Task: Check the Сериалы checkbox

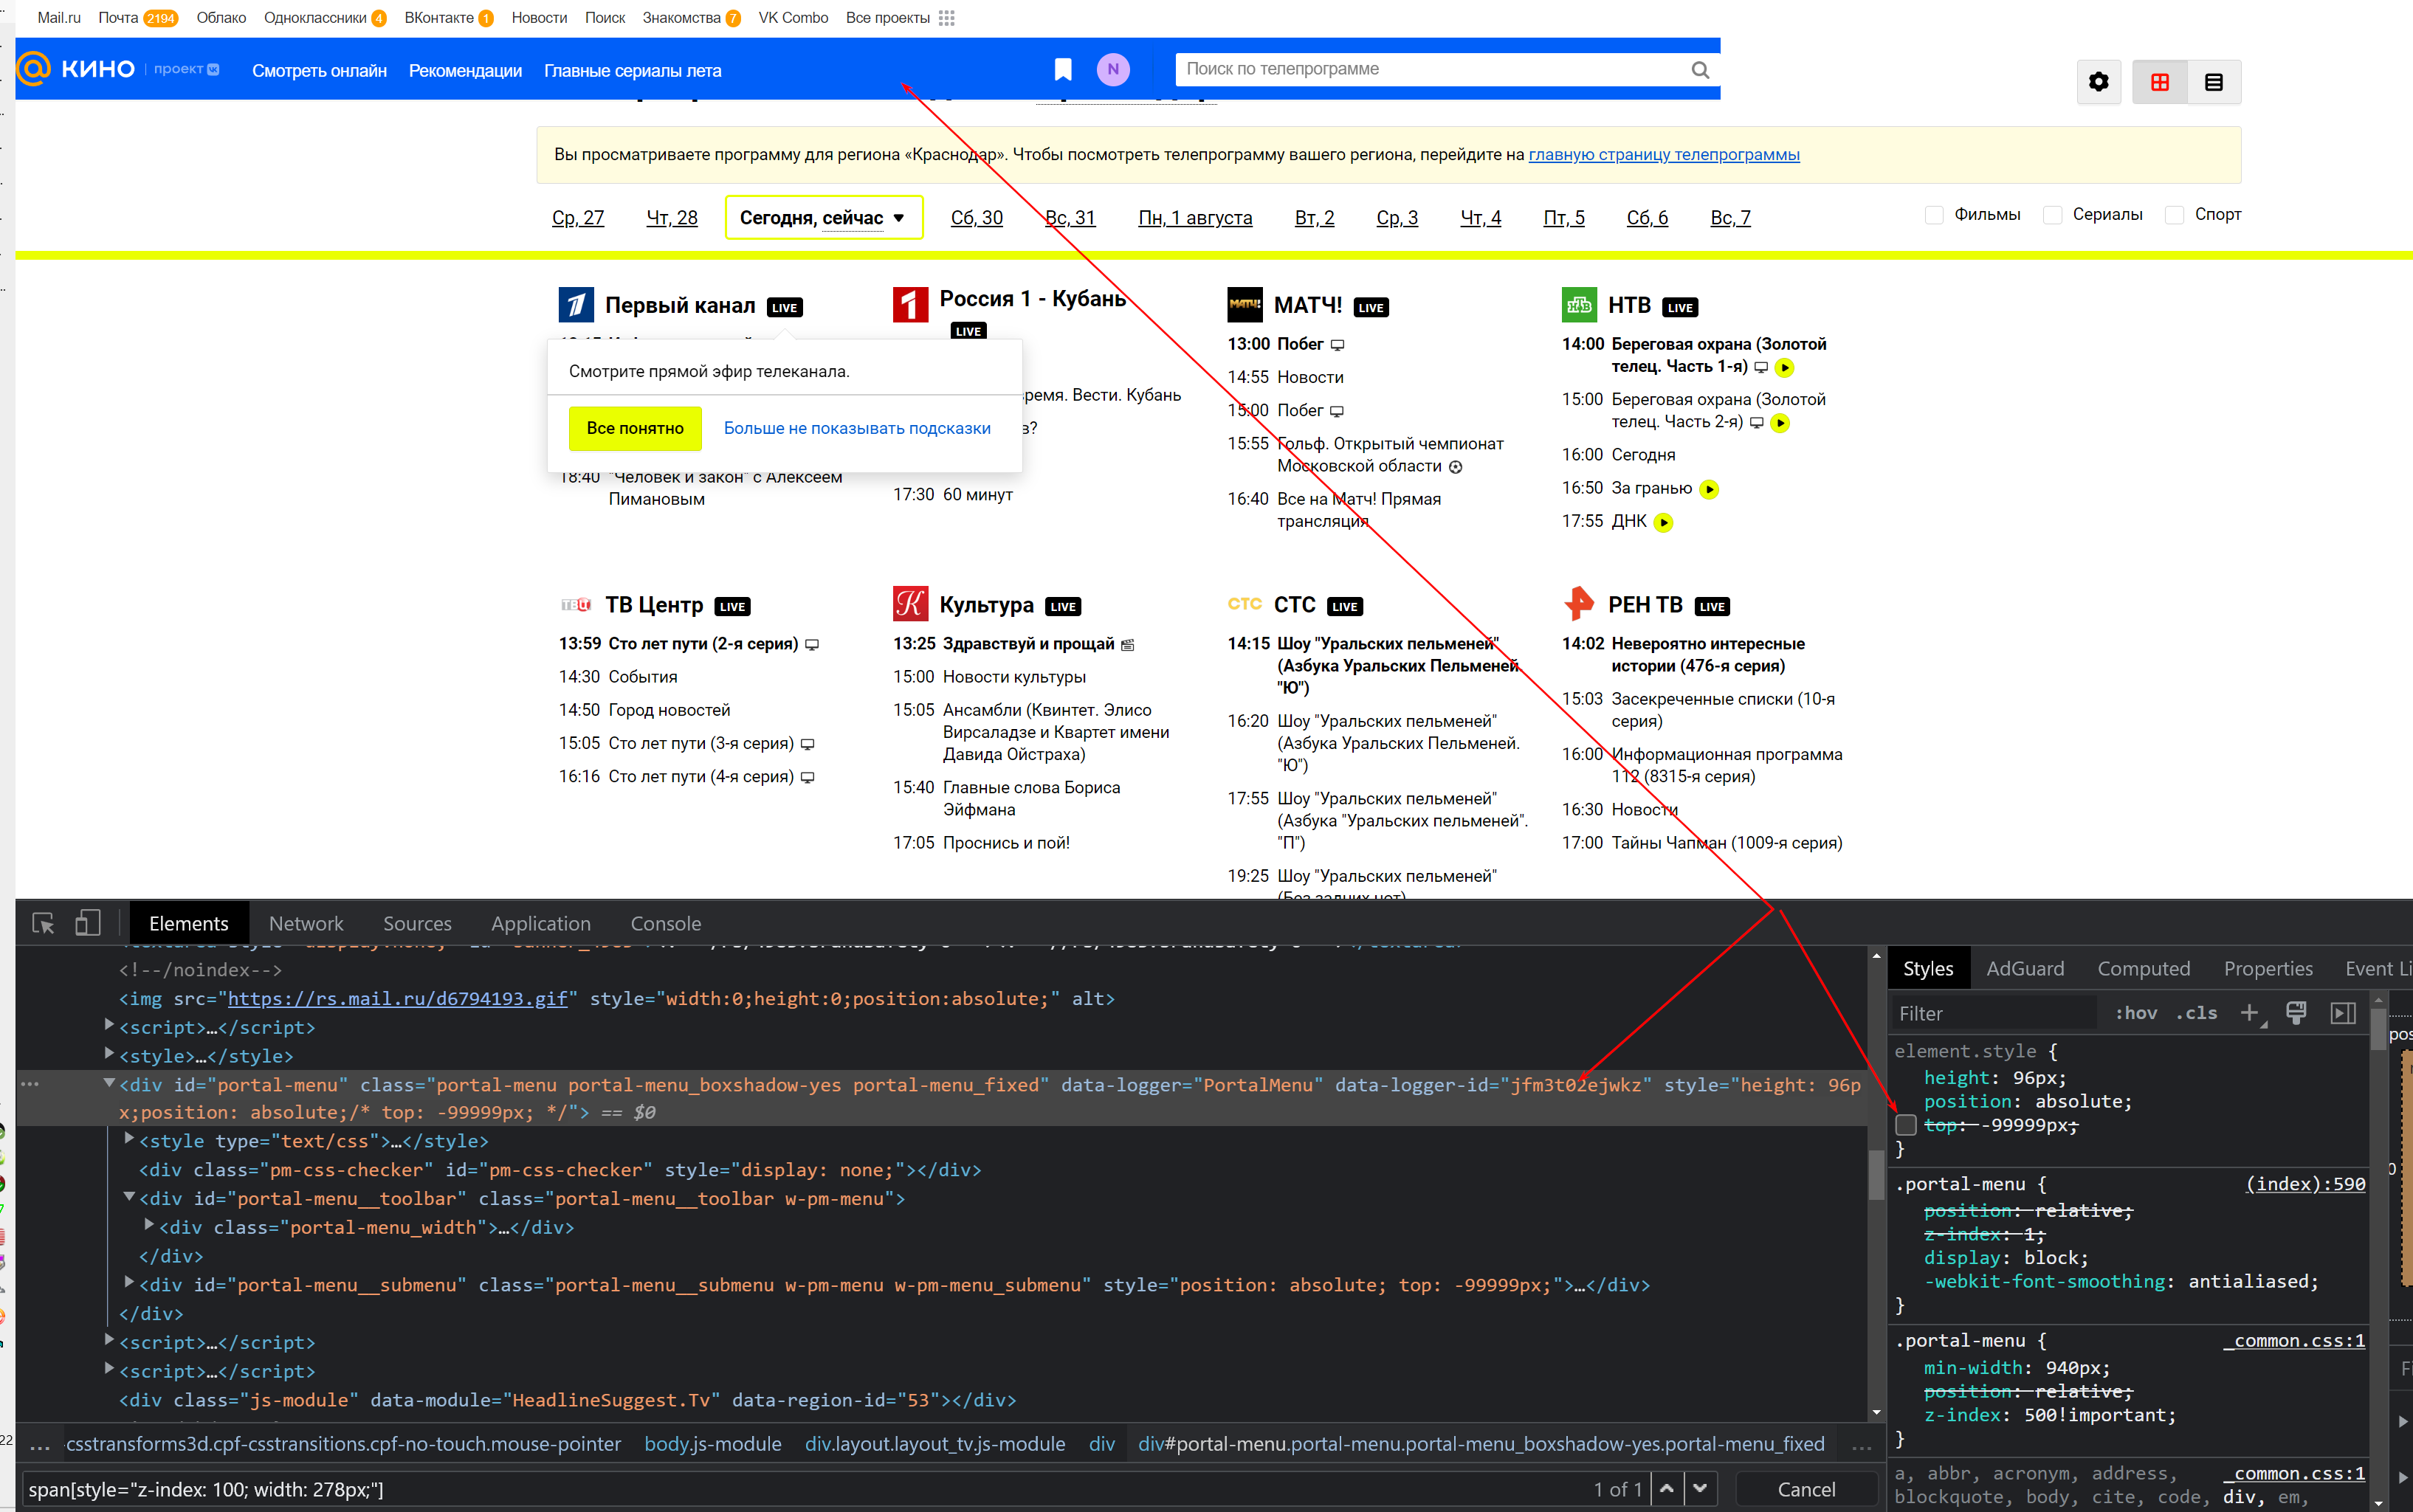Action: coord(2053,214)
